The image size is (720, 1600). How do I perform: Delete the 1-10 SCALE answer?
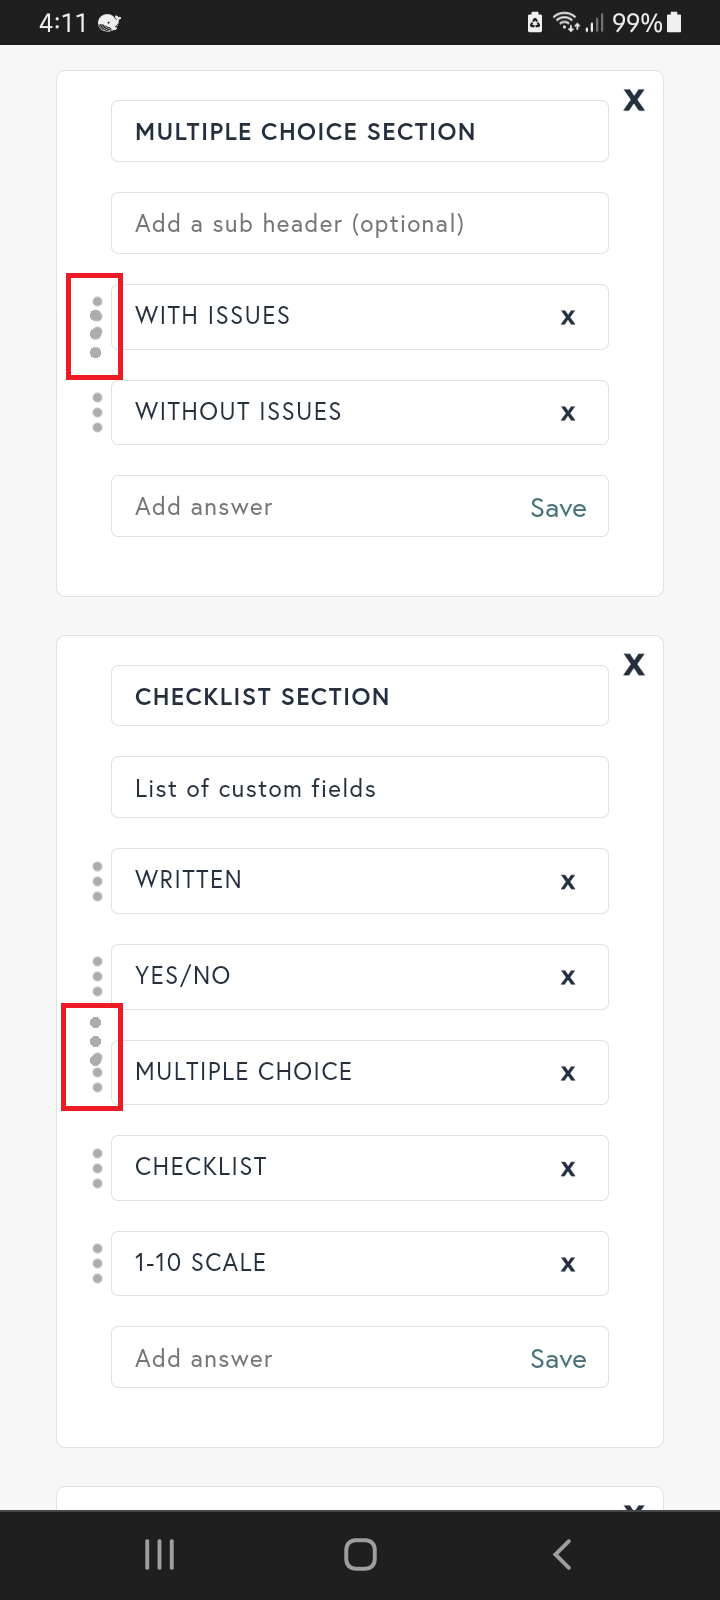568,1265
